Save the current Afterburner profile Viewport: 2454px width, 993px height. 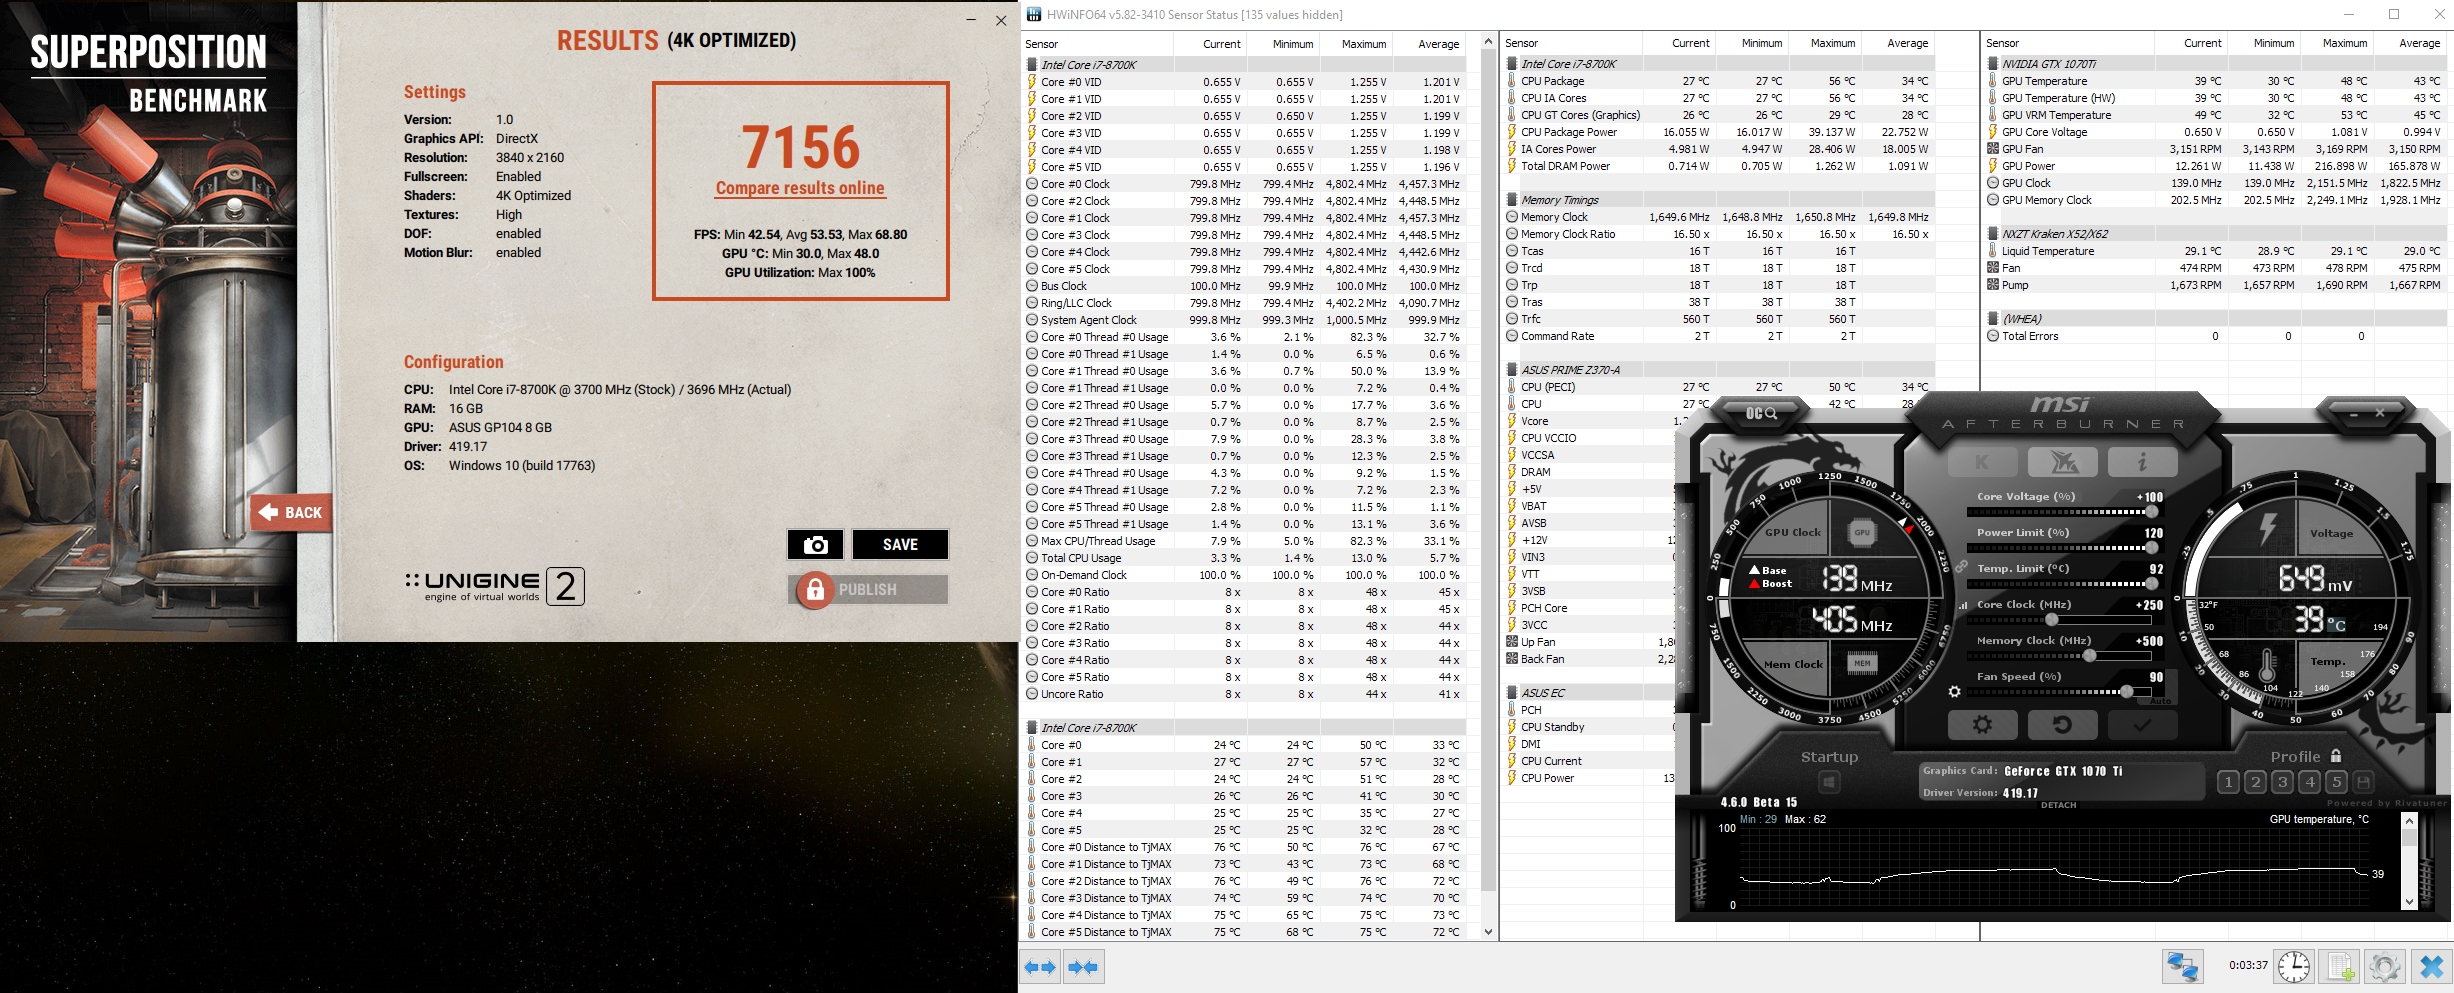[x=2363, y=782]
